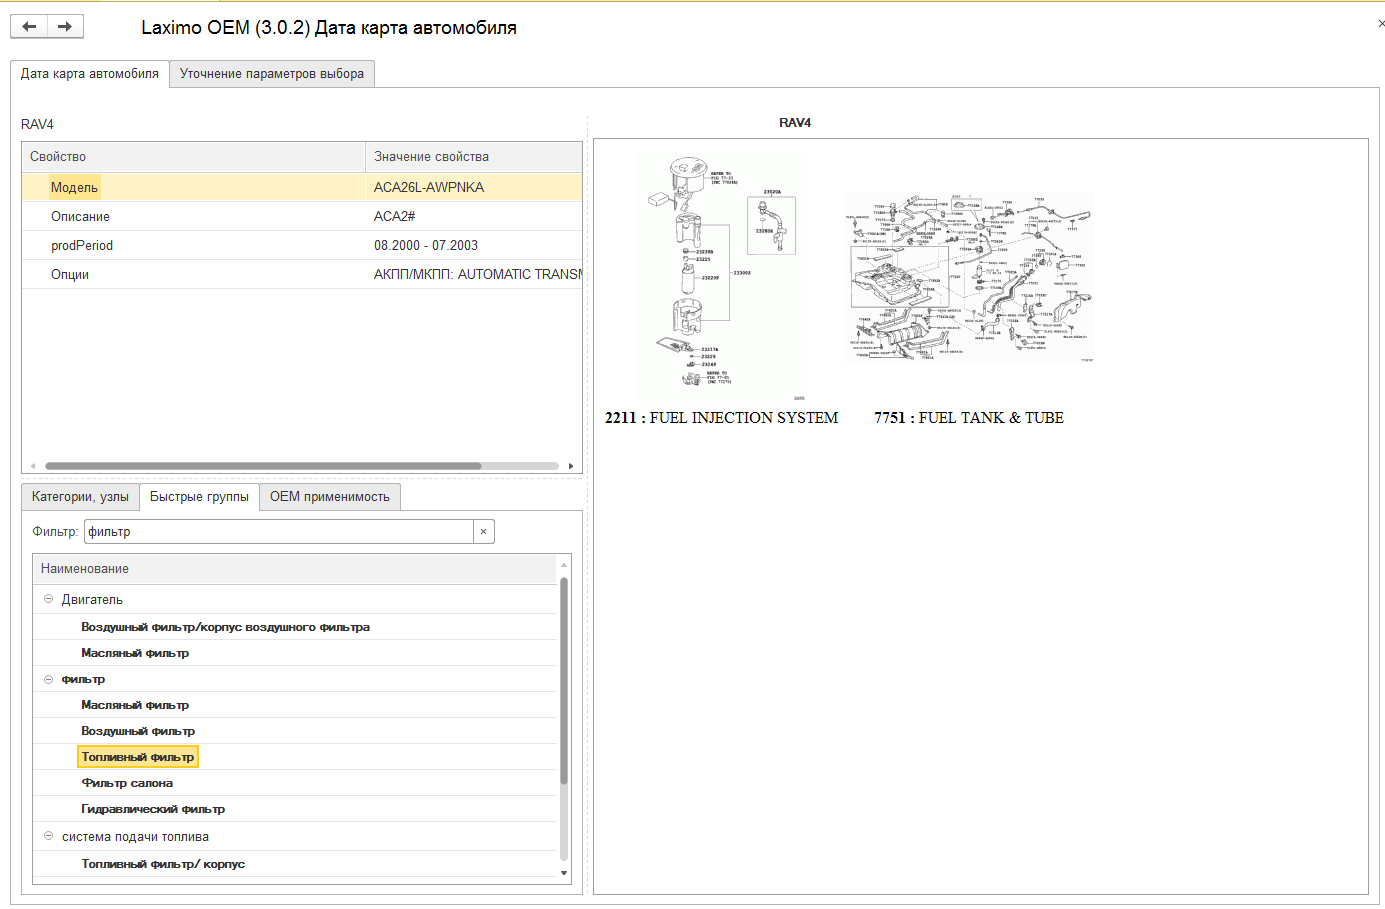The height and width of the screenshot is (909, 1385).
Task: Click the group list down scroll arrow
Action: point(564,873)
